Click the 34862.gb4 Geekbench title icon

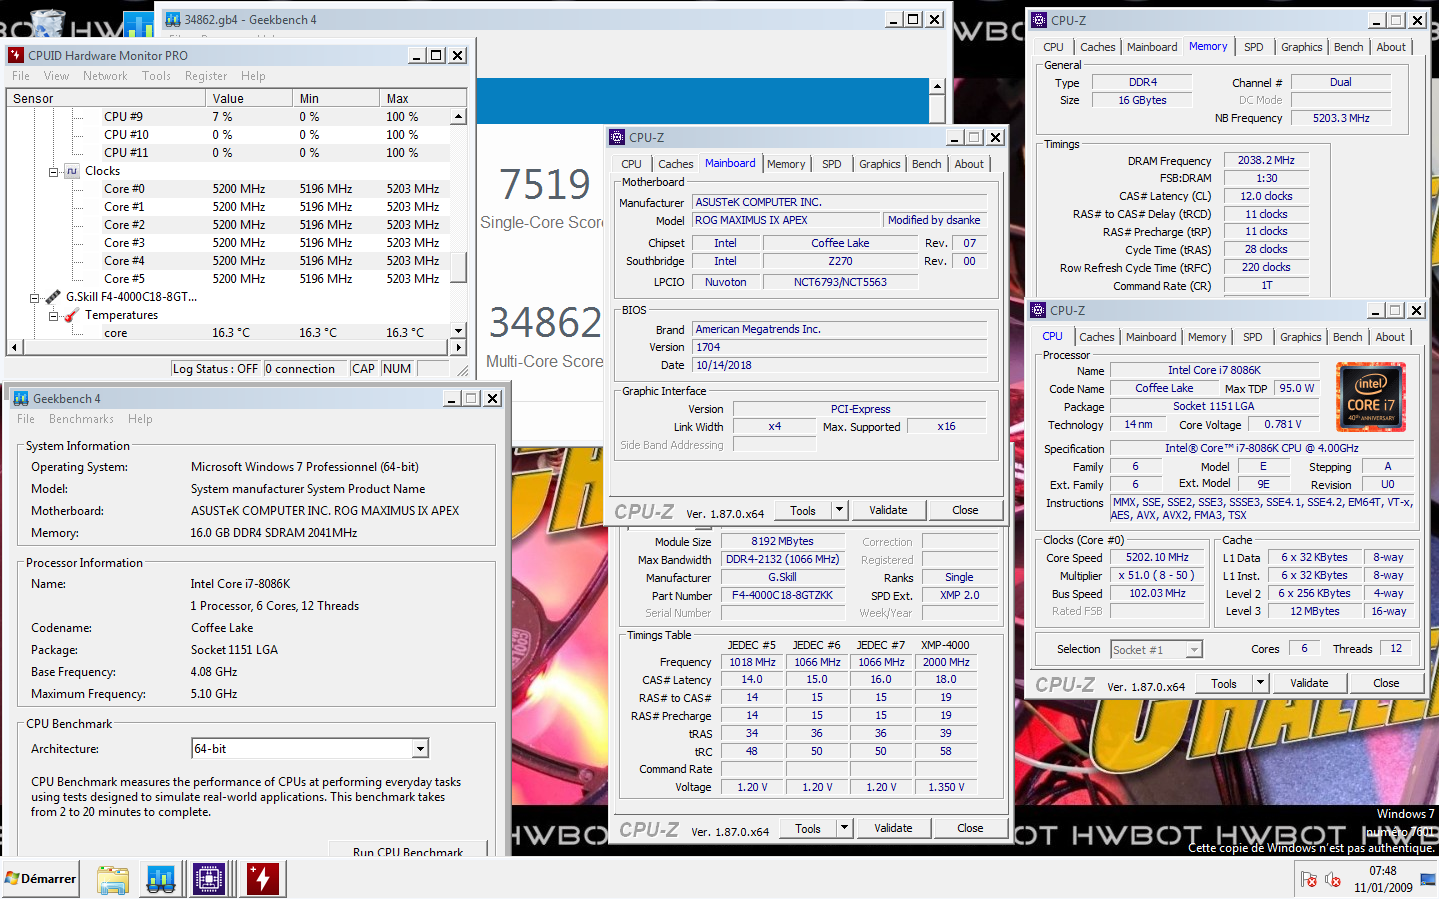point(173,20)
